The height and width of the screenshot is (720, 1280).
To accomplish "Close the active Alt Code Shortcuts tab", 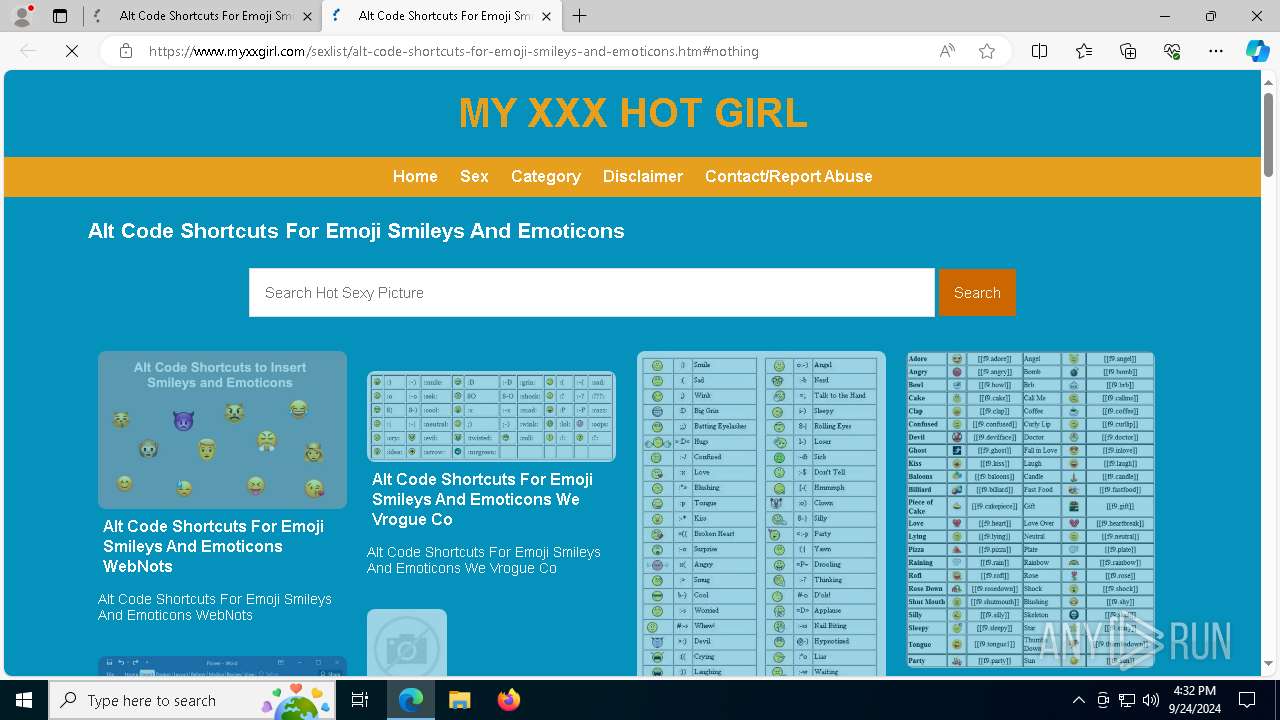I will [x=546, y=16].
